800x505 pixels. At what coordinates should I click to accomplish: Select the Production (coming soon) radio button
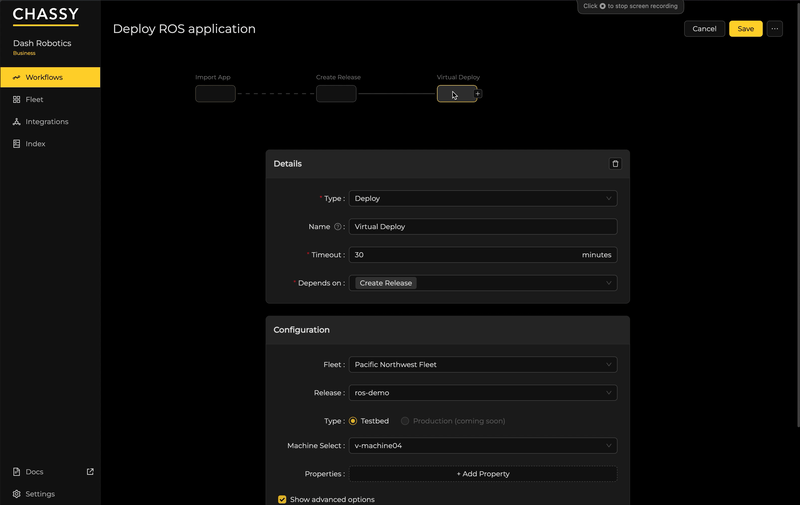pos(405,421)
